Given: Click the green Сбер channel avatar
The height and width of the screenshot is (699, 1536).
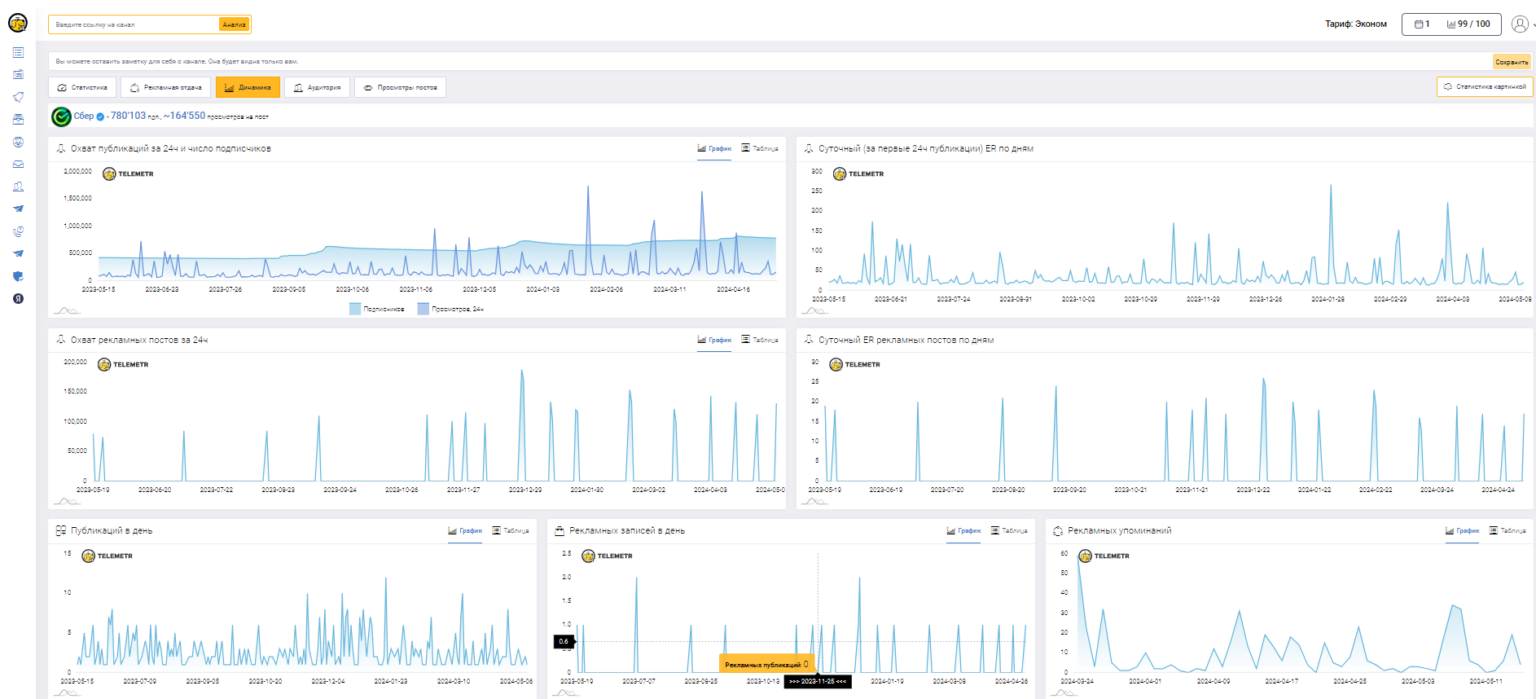Looking at the screenshot, I should pos(61,117).
